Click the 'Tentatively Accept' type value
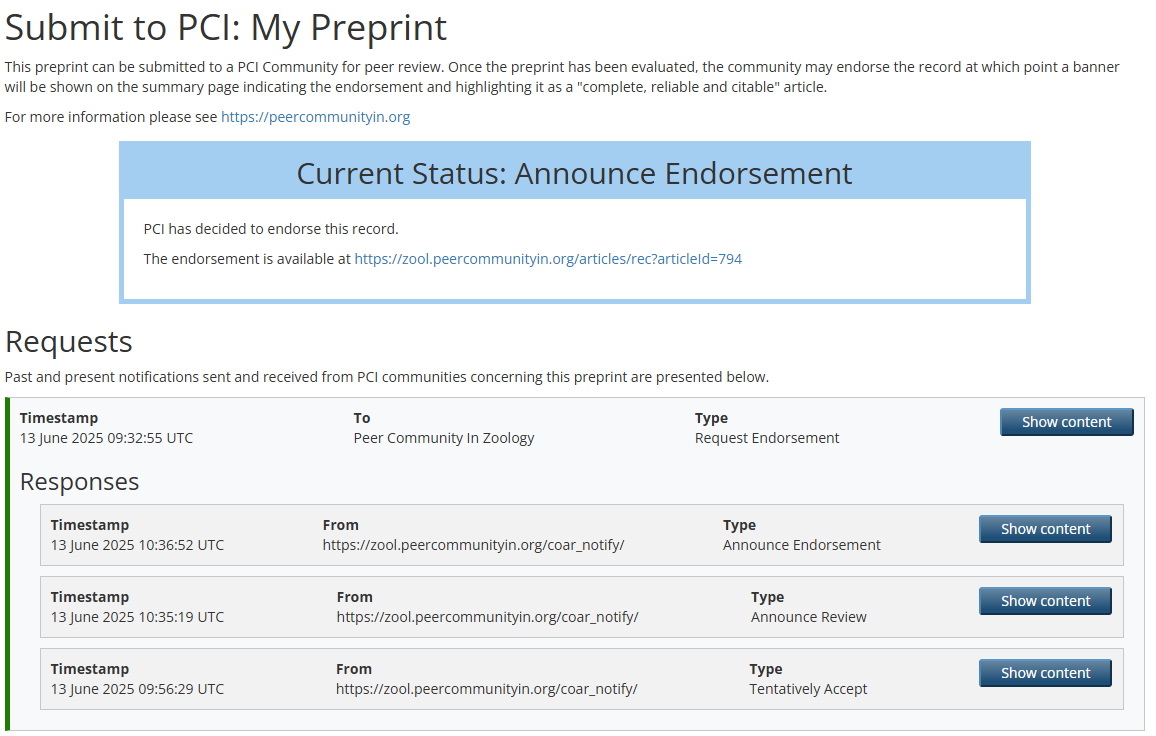 pyautogui.click(x=808, y=689)
